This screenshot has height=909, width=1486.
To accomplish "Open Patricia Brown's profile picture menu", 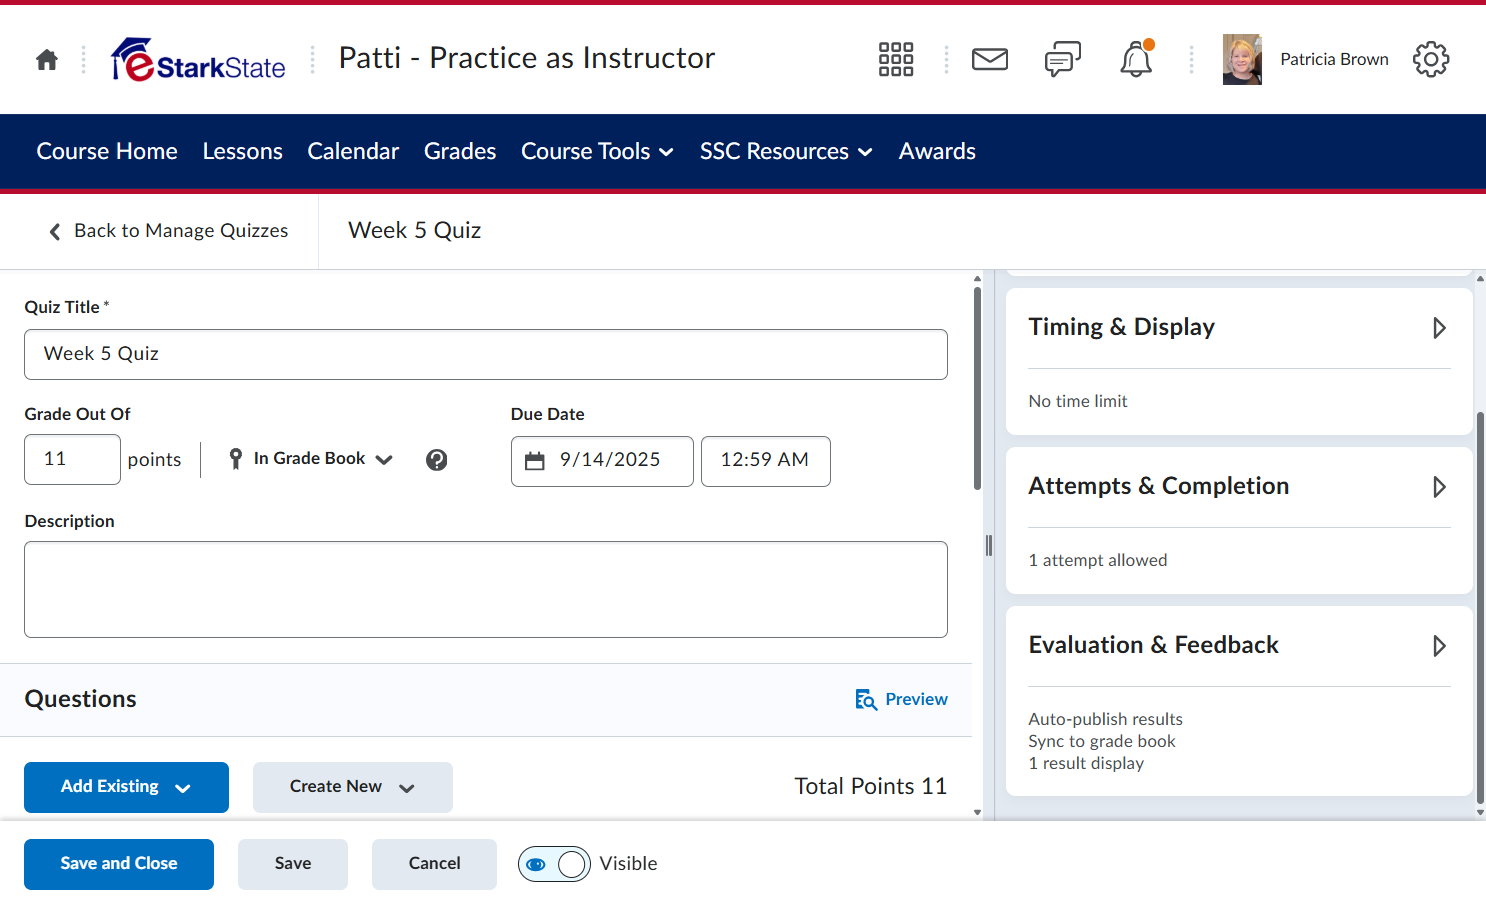I will (1242, 60).
